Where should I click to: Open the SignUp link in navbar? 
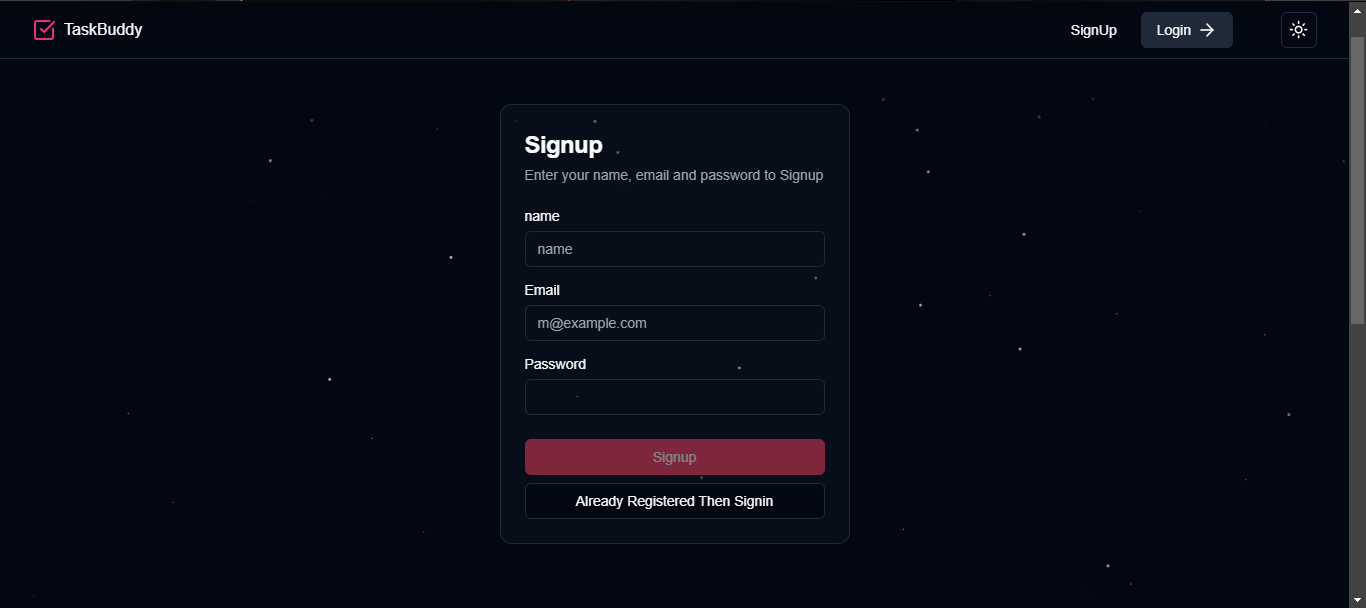1093,30
